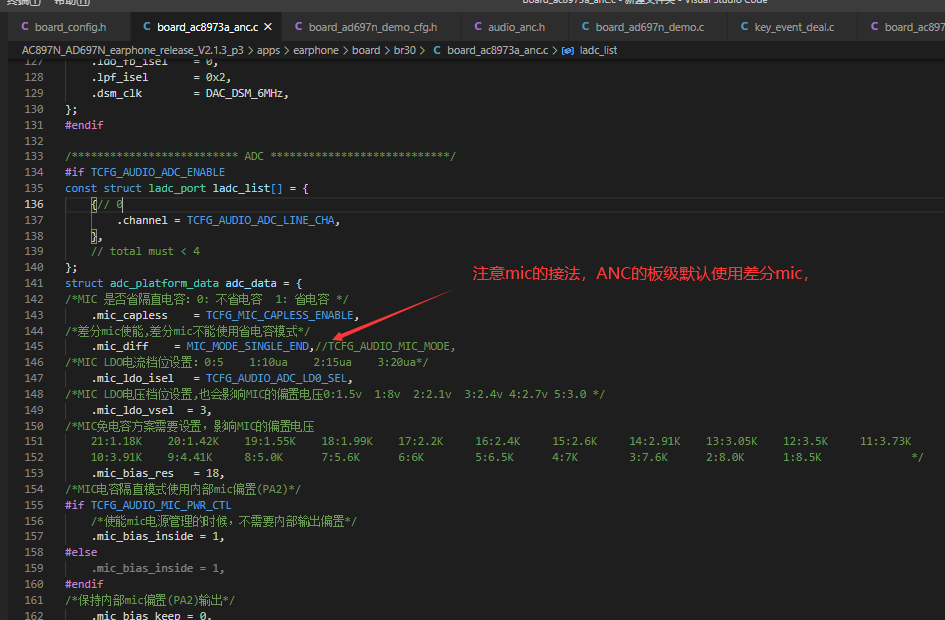Image resolution: width=945 pixels, height=620 pixels.
Task: Click TCFG_MIC_CAPLESS_ENABLE value
Action: pyautogui.click(x=280, y=315)
